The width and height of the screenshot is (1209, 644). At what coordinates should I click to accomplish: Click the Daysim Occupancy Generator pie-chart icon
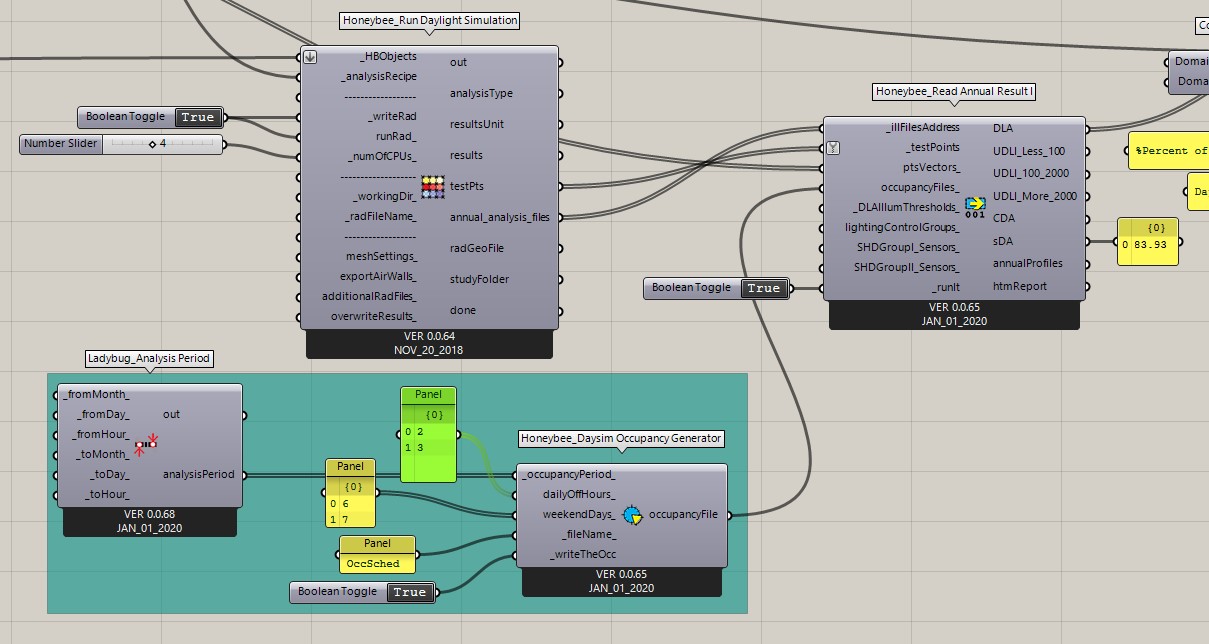point(632,515)
